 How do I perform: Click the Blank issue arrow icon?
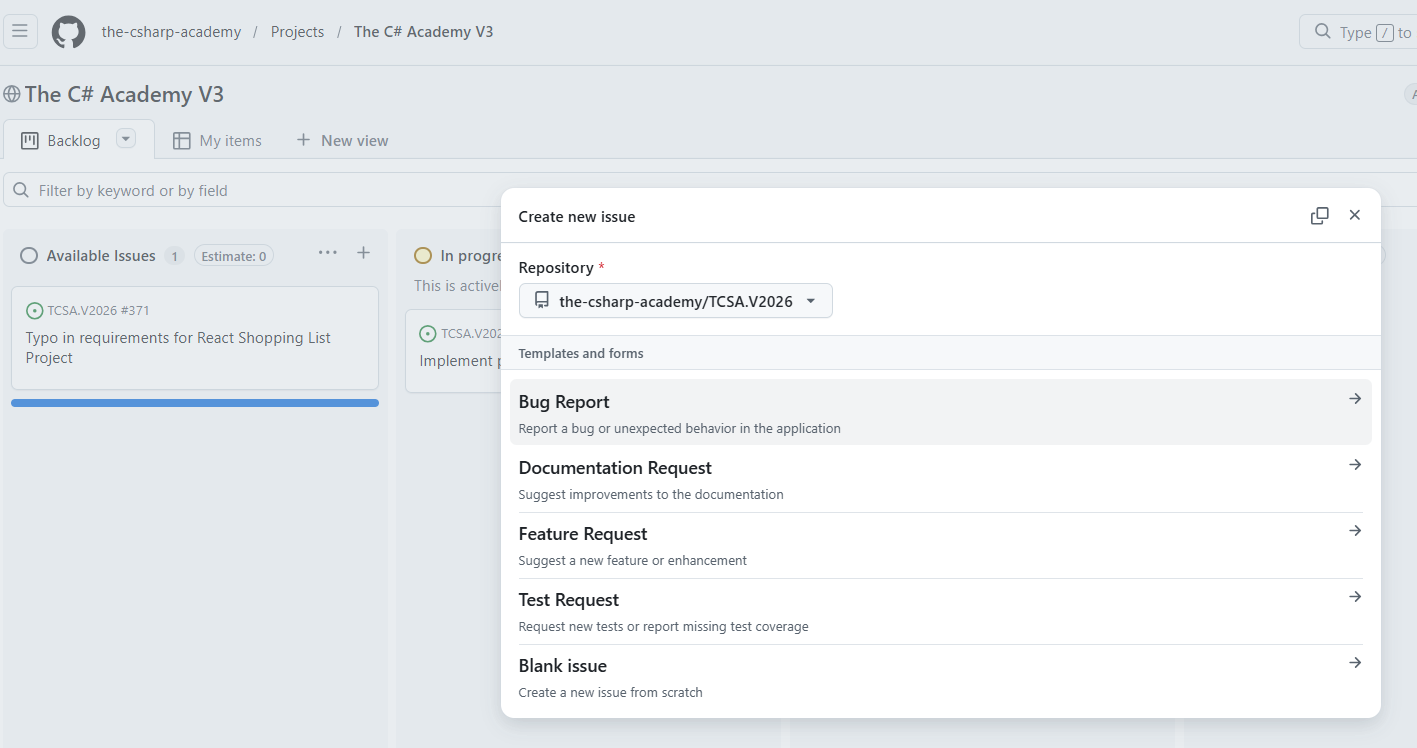[x=1355, y=663]
